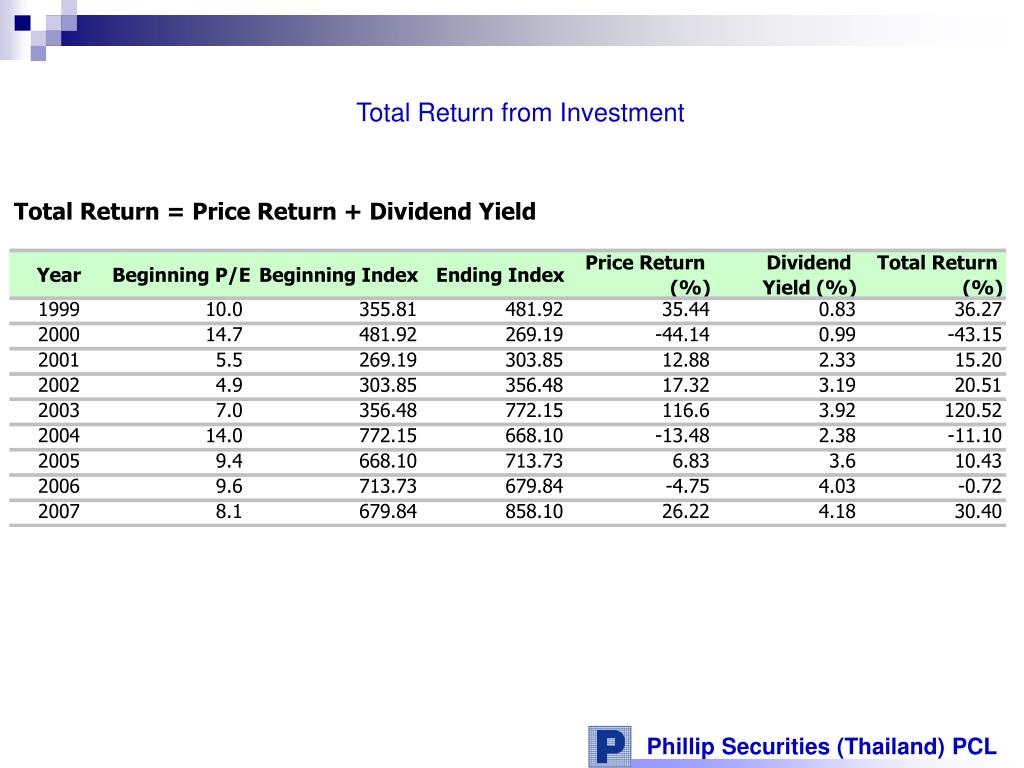Click the 2005 year row cell

pyautogui.click(x=59, y=461)
